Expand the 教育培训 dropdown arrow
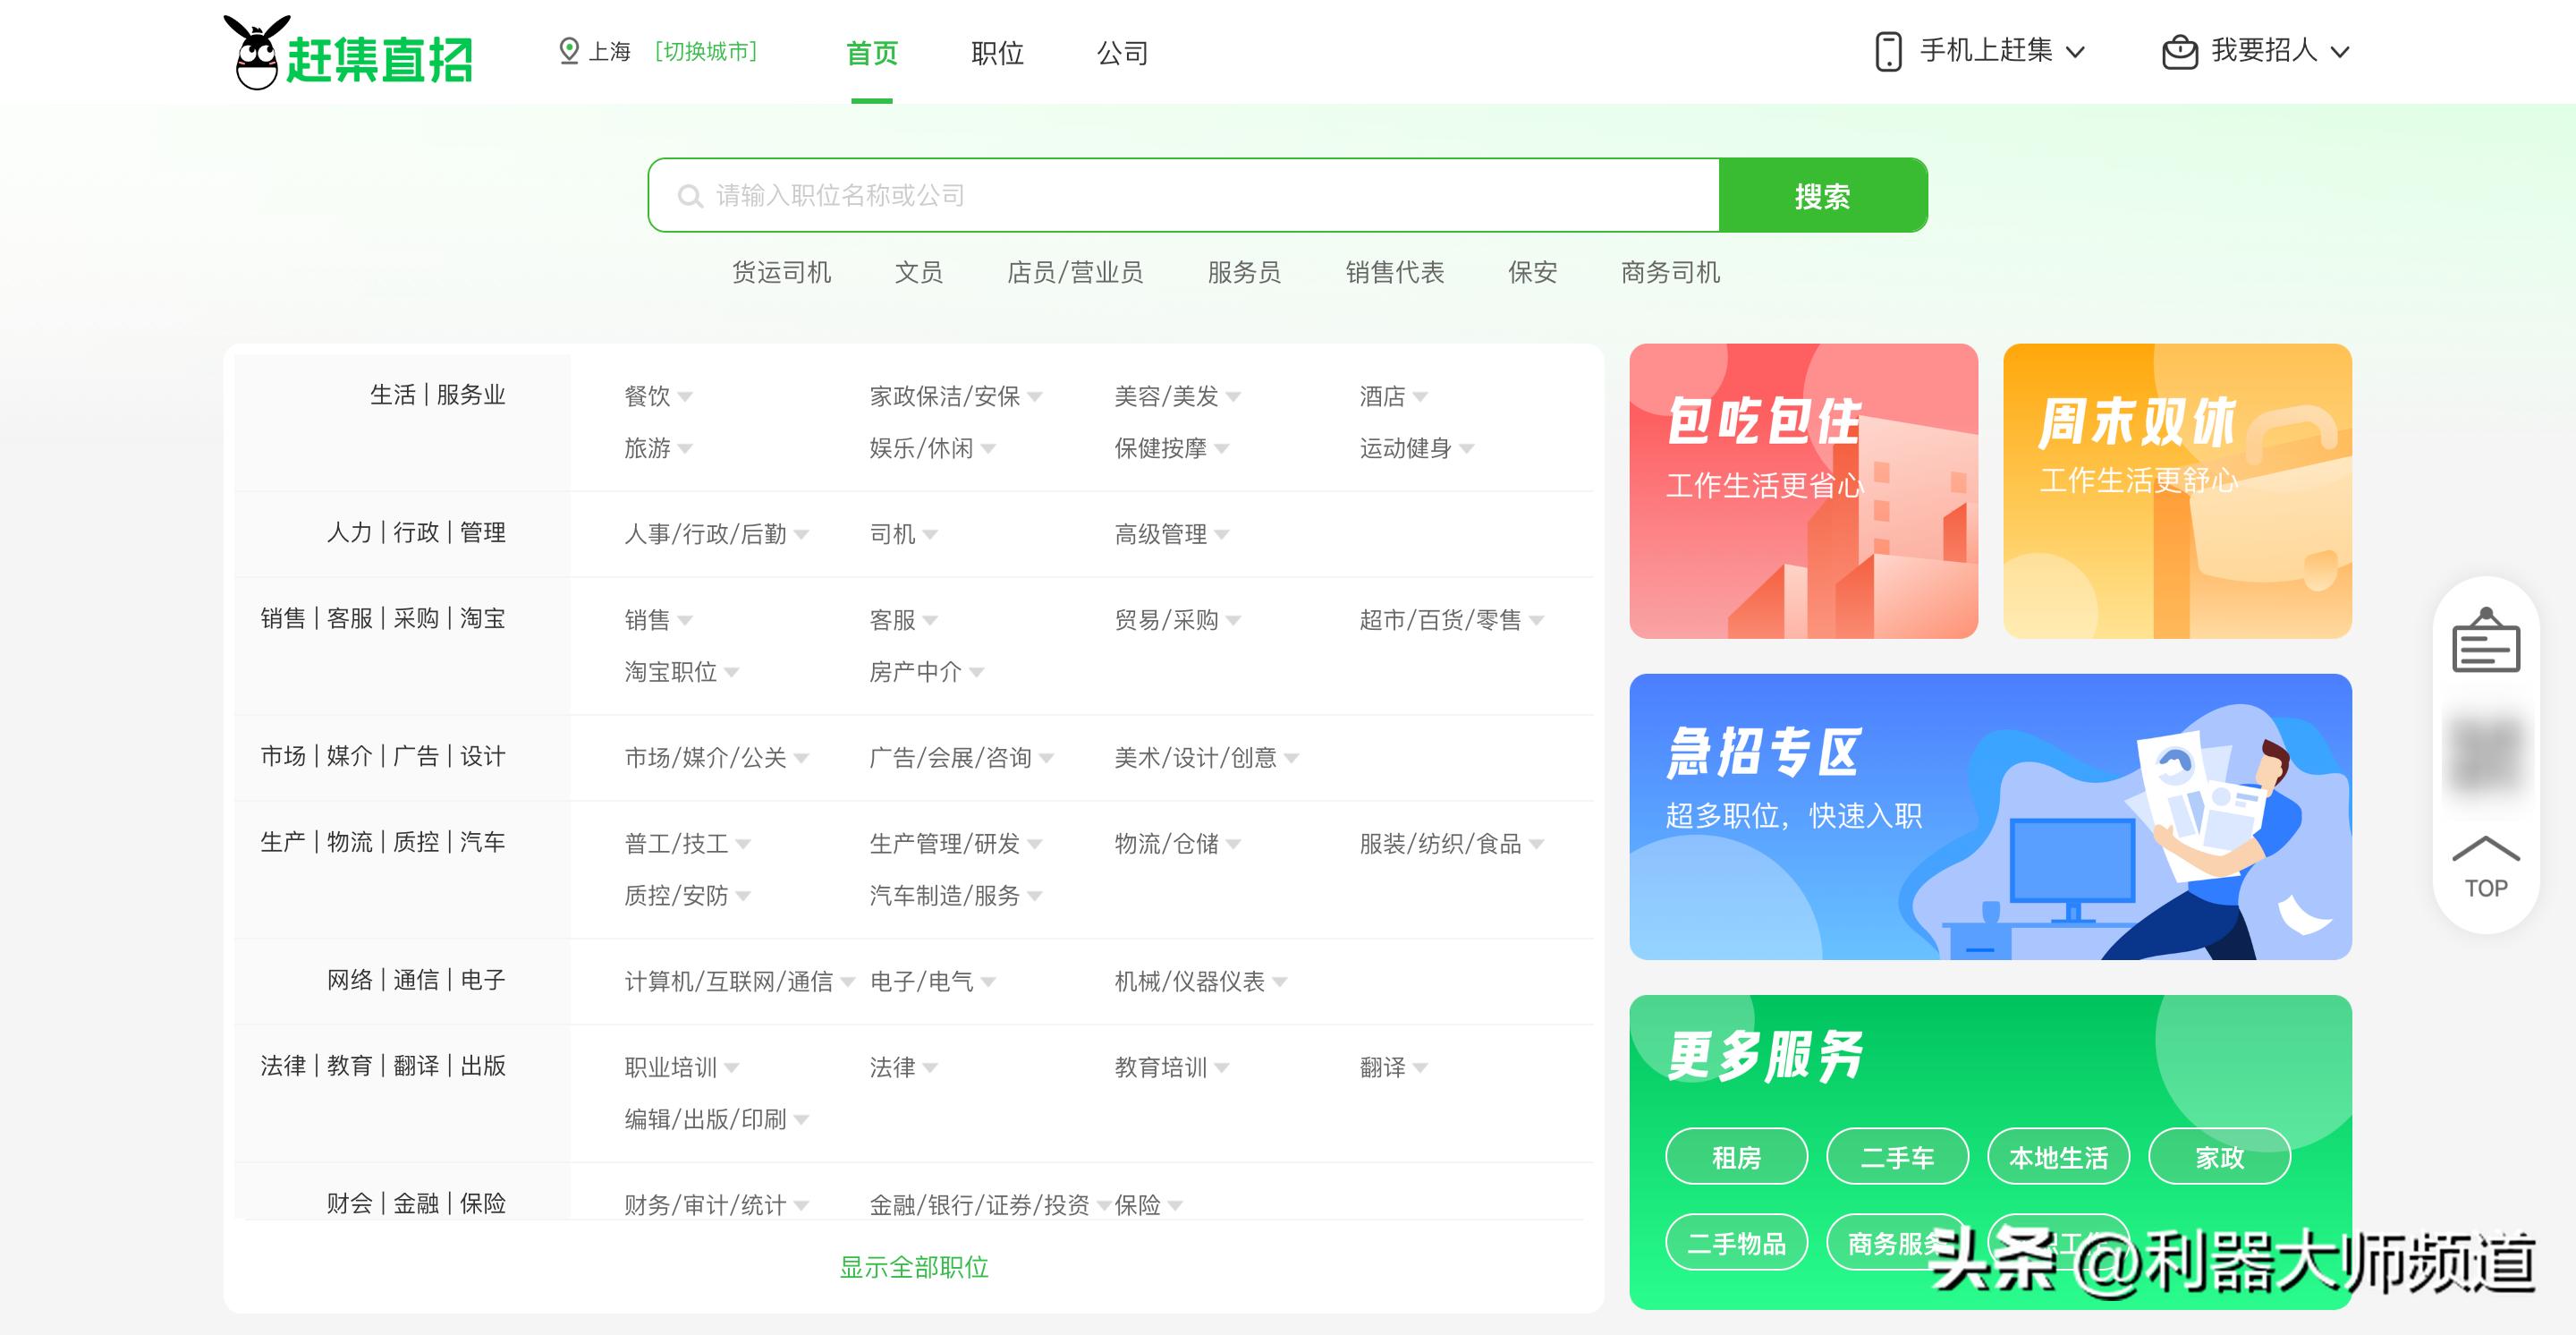 click(x=1224, y=1068)
